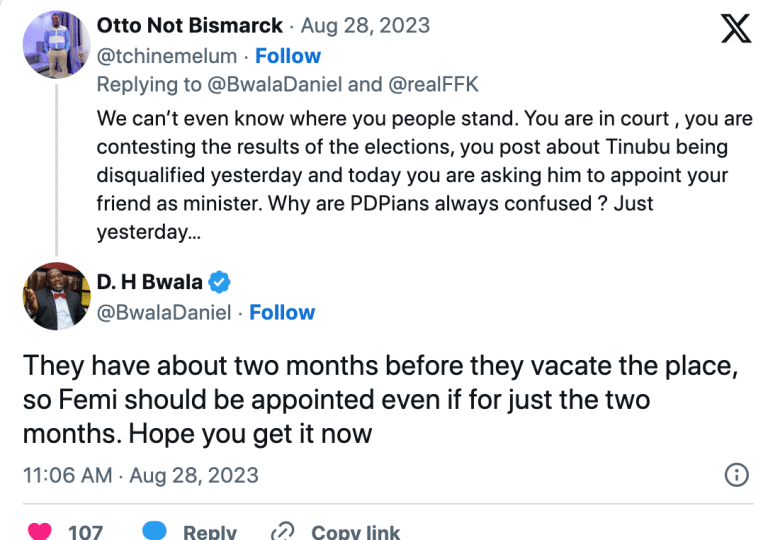Open Otto Not Bismarck's profile picture

point(56,45)
